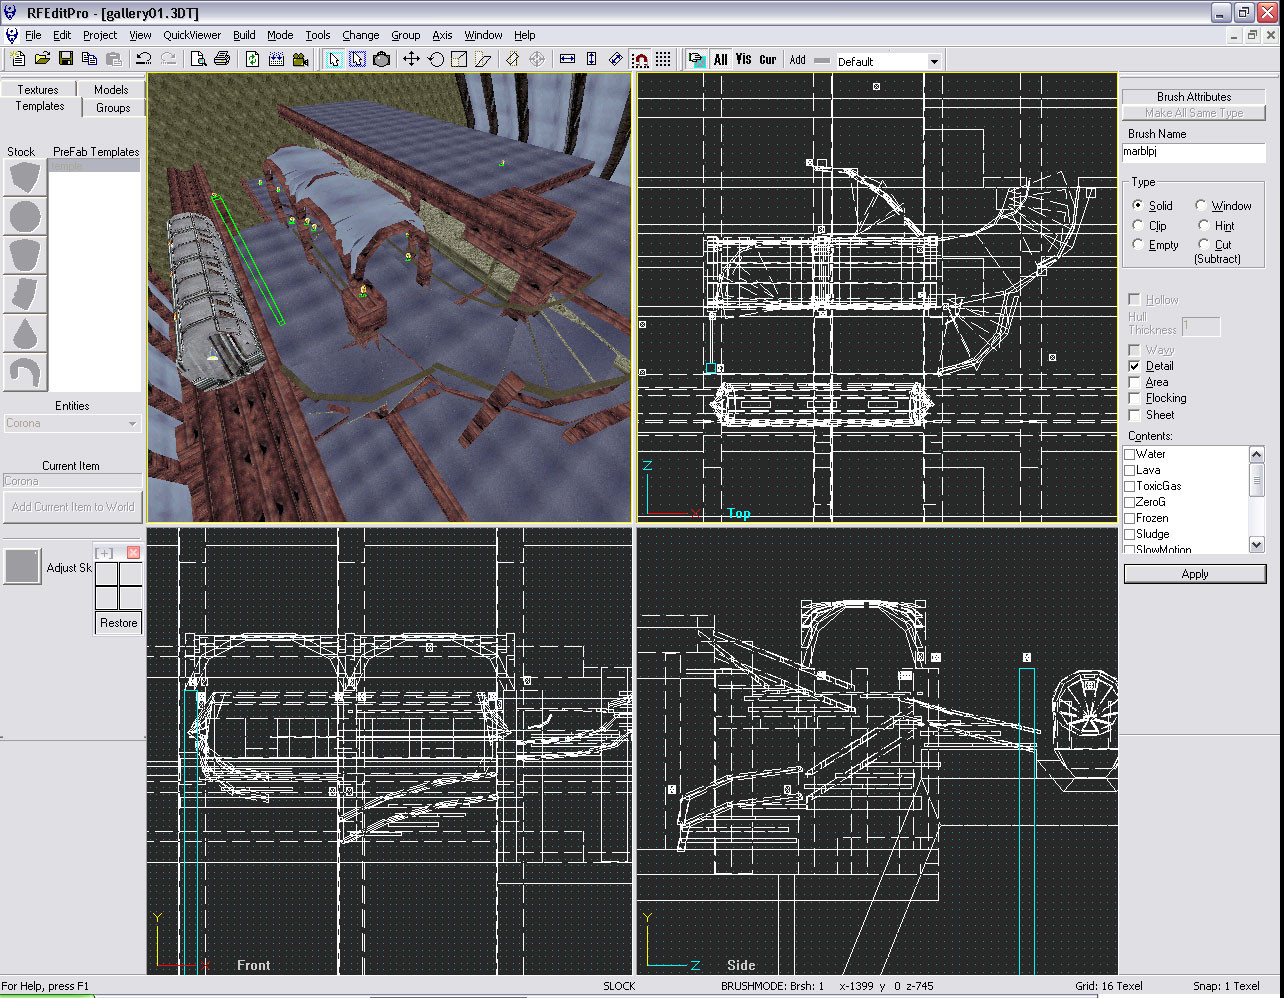Toggle the grid dots toolbar icon
Screen dimensions: 1284x998
point(664,60)
